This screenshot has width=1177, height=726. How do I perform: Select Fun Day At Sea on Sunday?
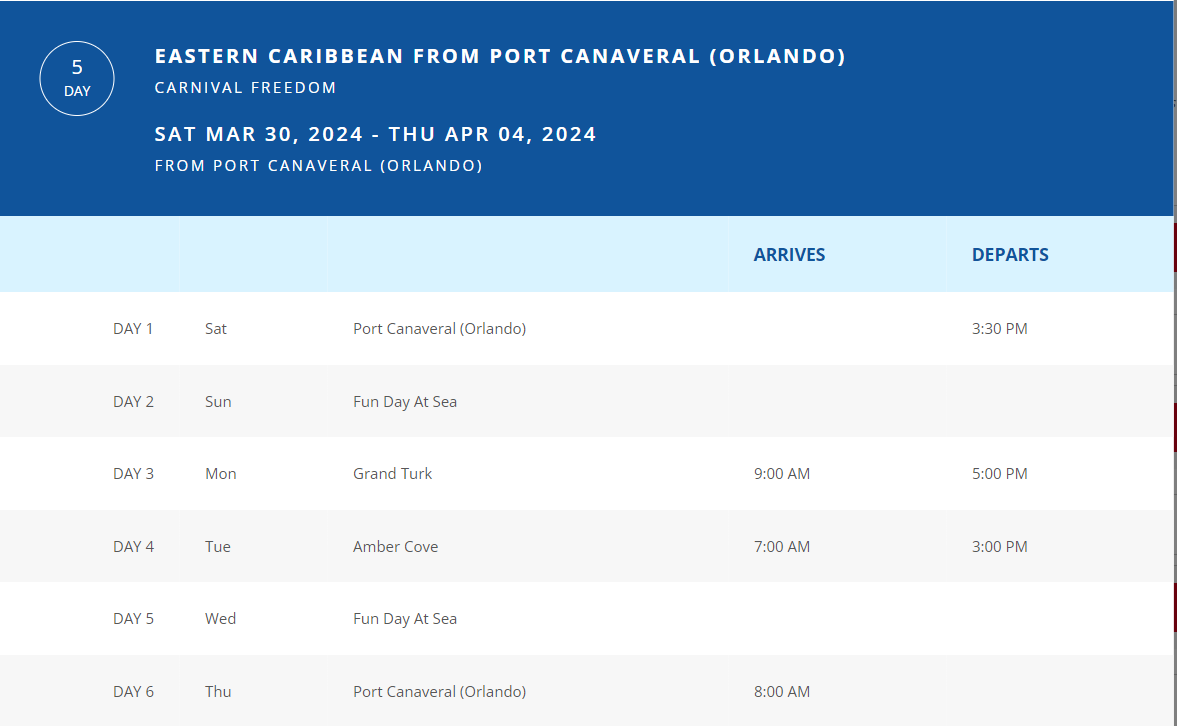click(405, 402)
